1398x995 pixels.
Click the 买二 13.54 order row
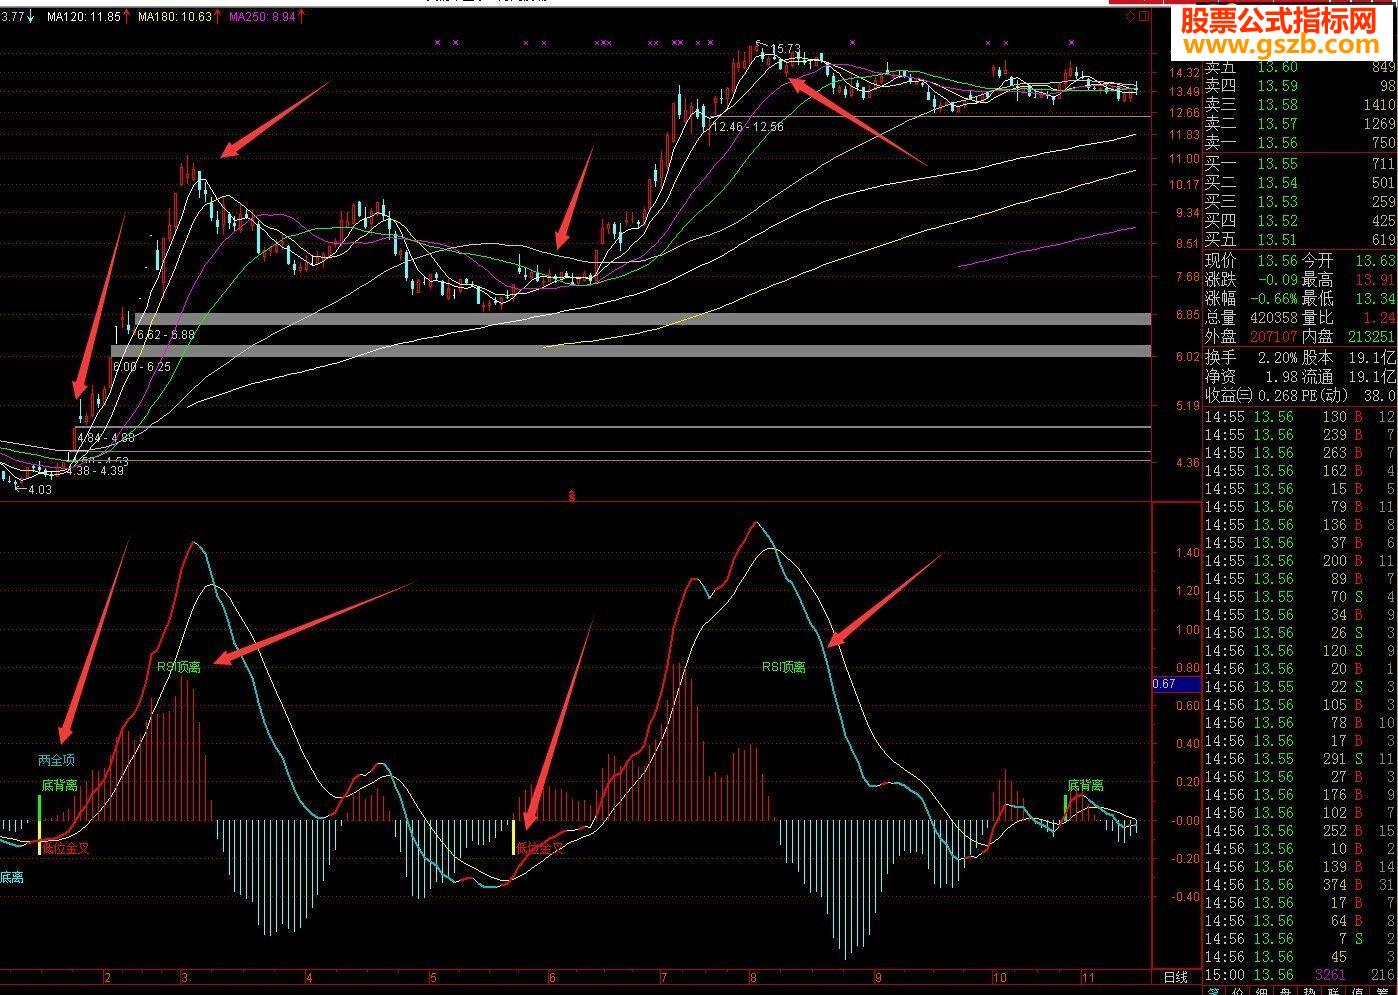1300,183
